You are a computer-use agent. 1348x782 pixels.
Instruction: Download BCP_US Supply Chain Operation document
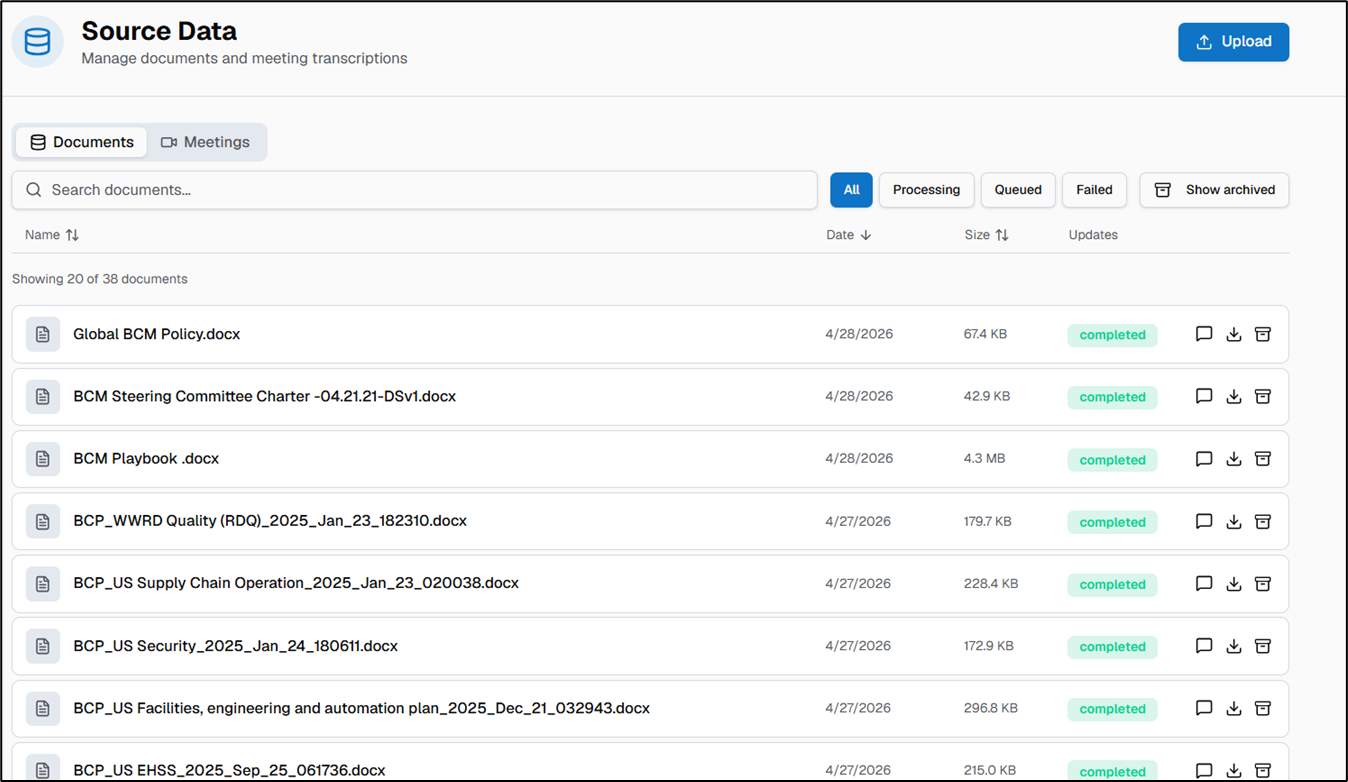click(1234, 584)
